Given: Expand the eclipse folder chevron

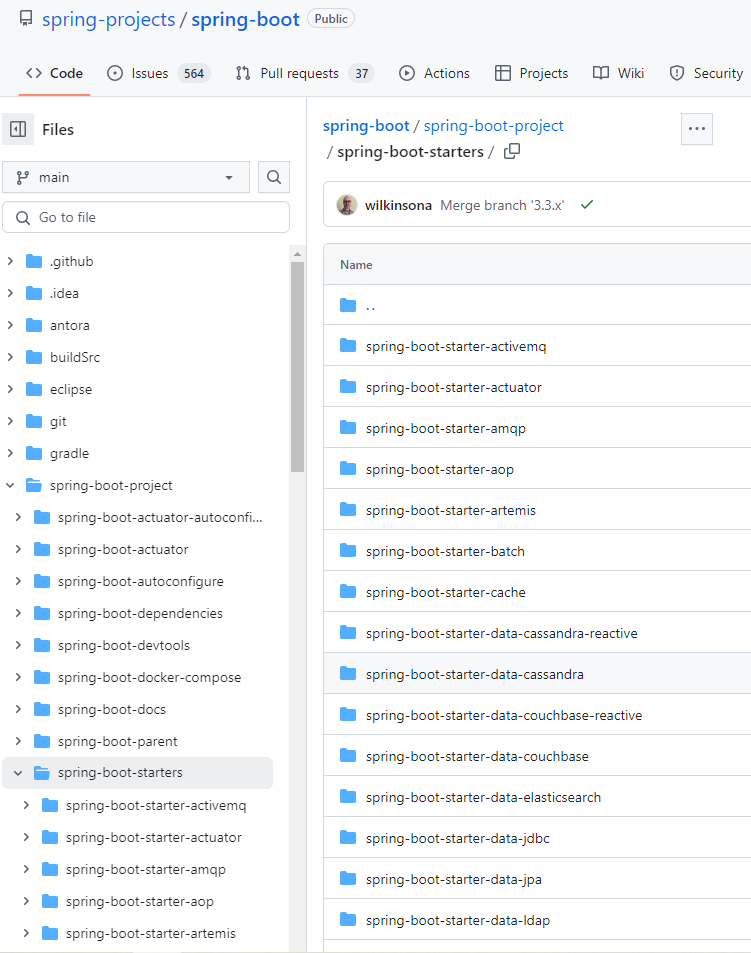Looking at the screenshot, I should pyautogui.click(x=10, y=389).
